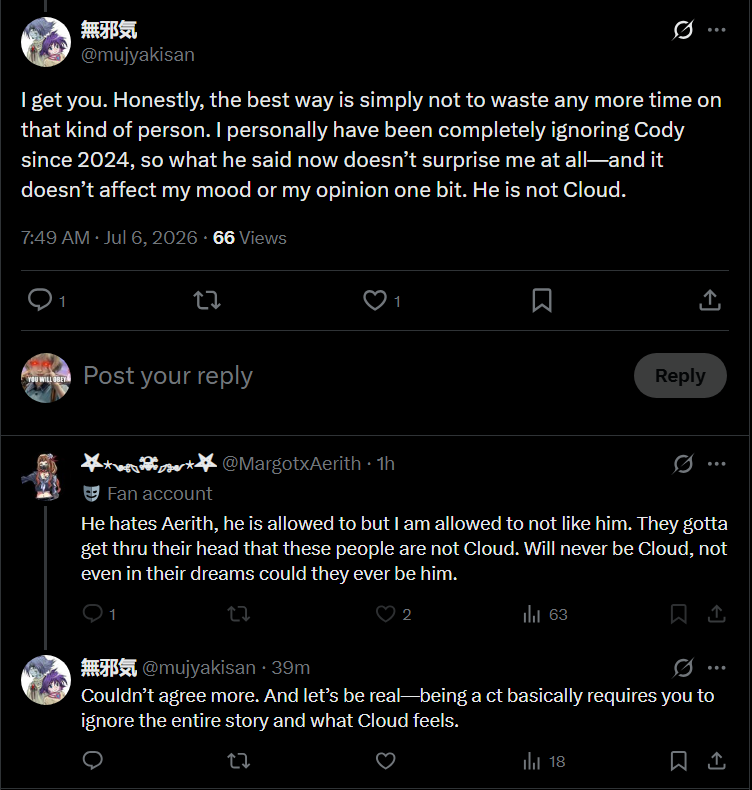
Task: Bookmark the 39m mujyakisan reply
Action: pos(678,761)
